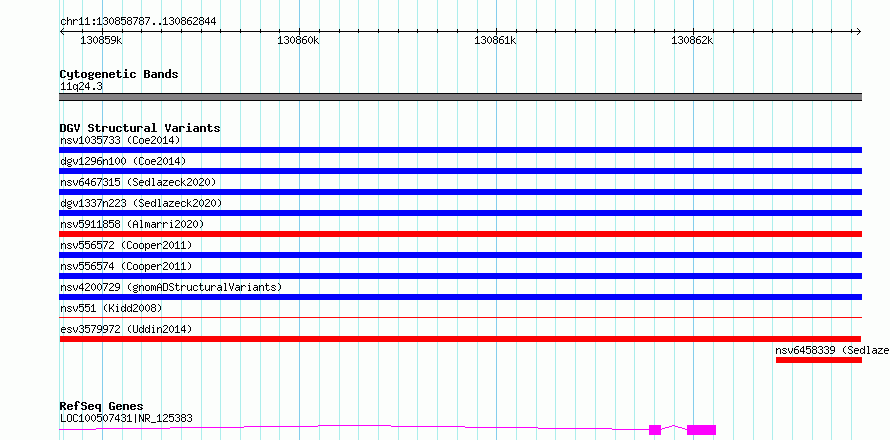
Task: Click the blue bar under dgv1337n223
Action: click(460, 213)
